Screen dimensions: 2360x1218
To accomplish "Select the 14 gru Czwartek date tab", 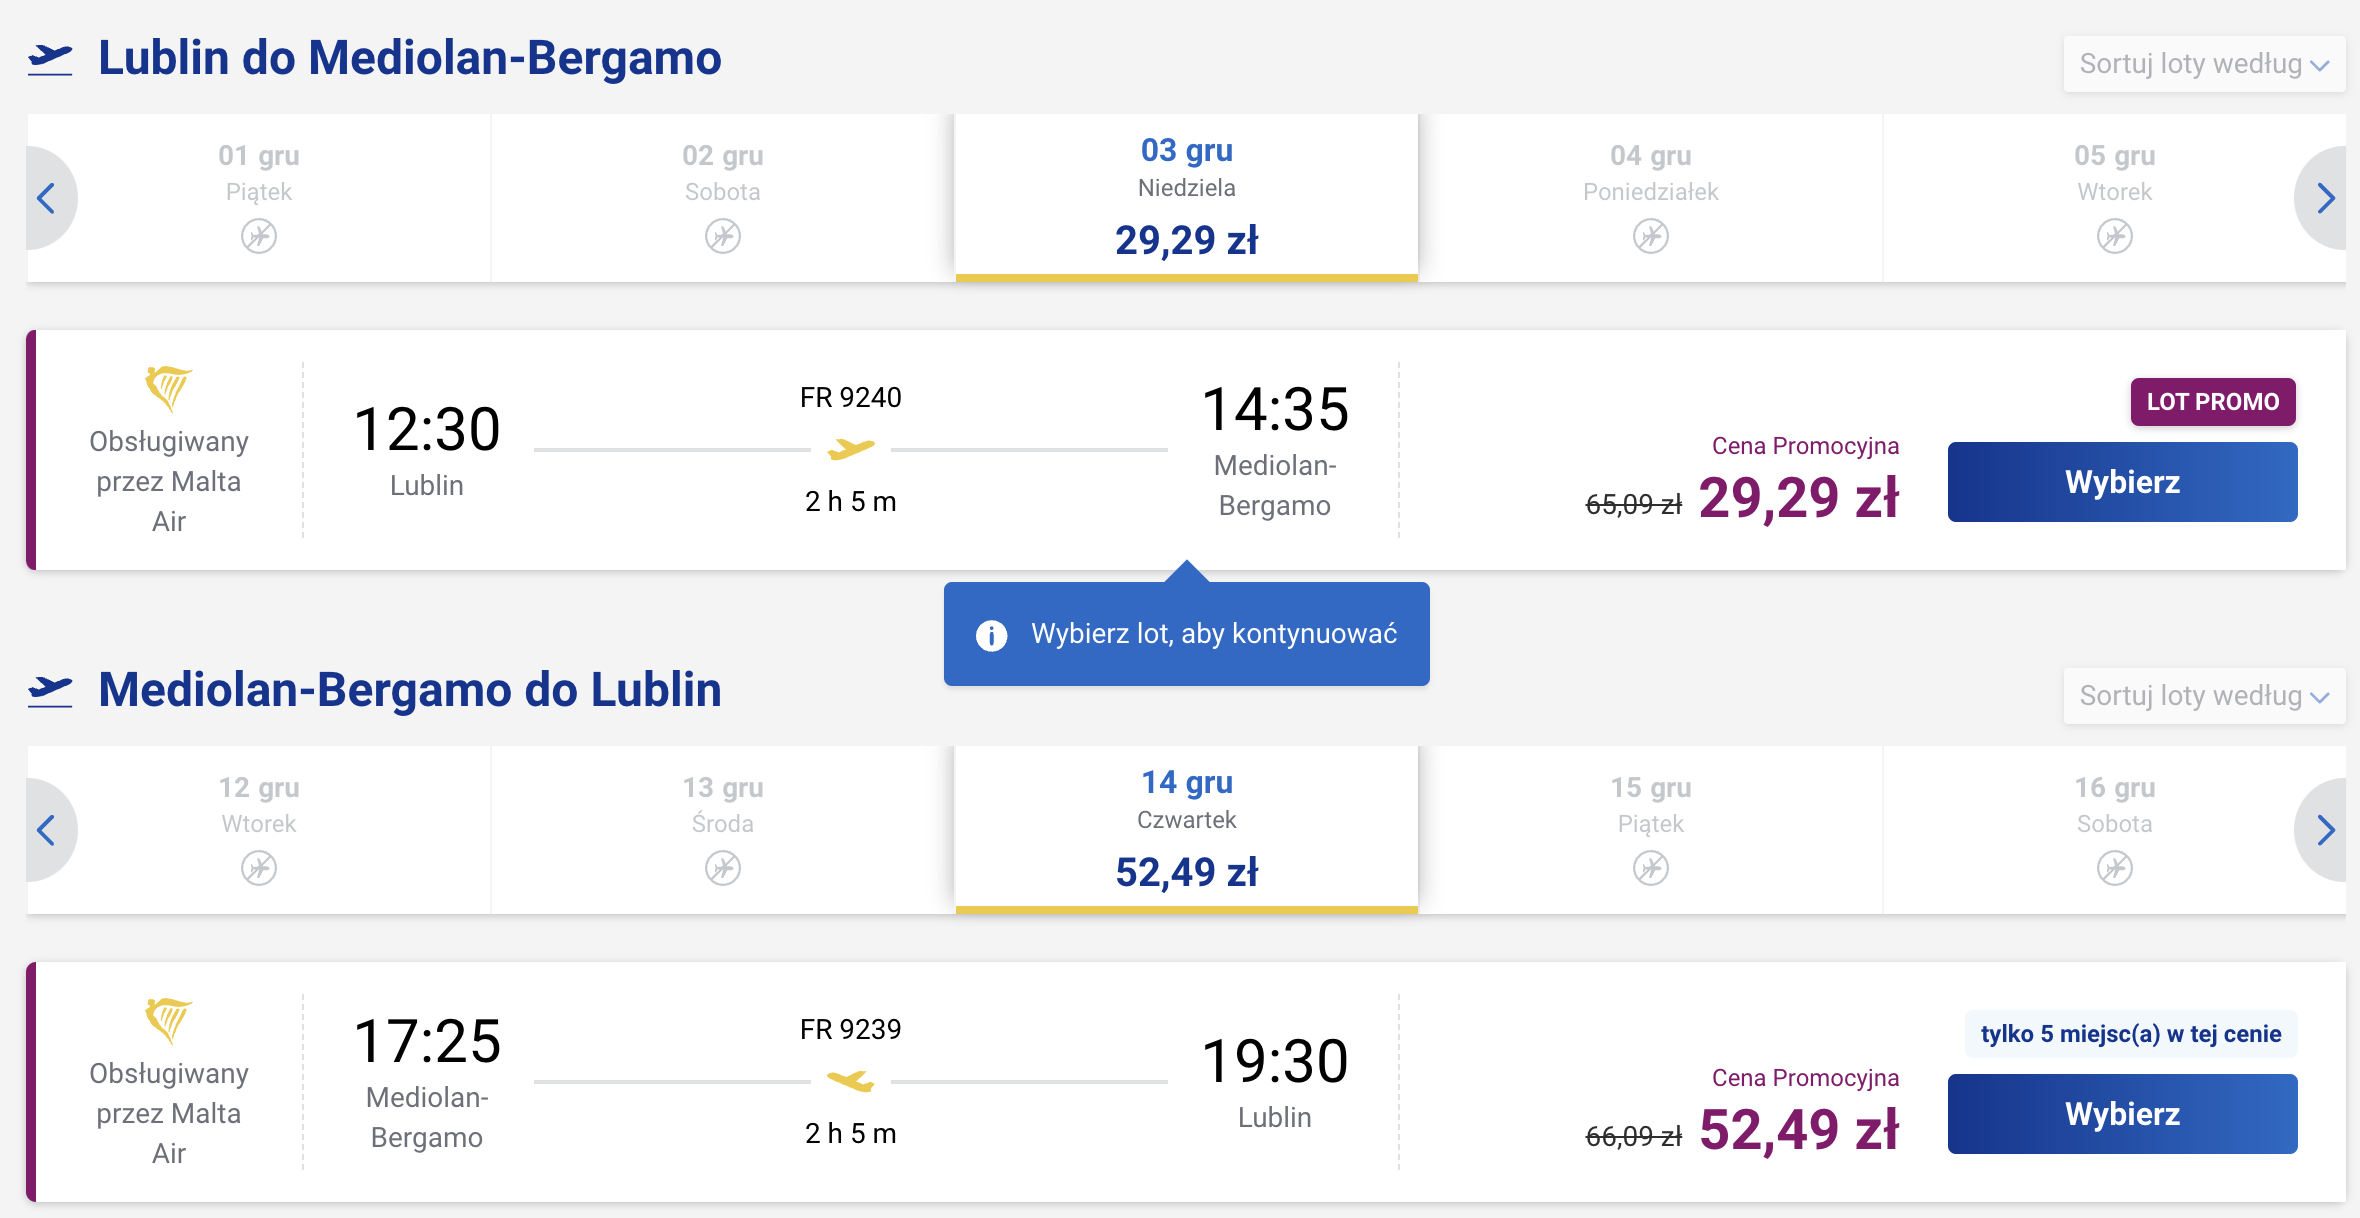I will coord(1187,829).
